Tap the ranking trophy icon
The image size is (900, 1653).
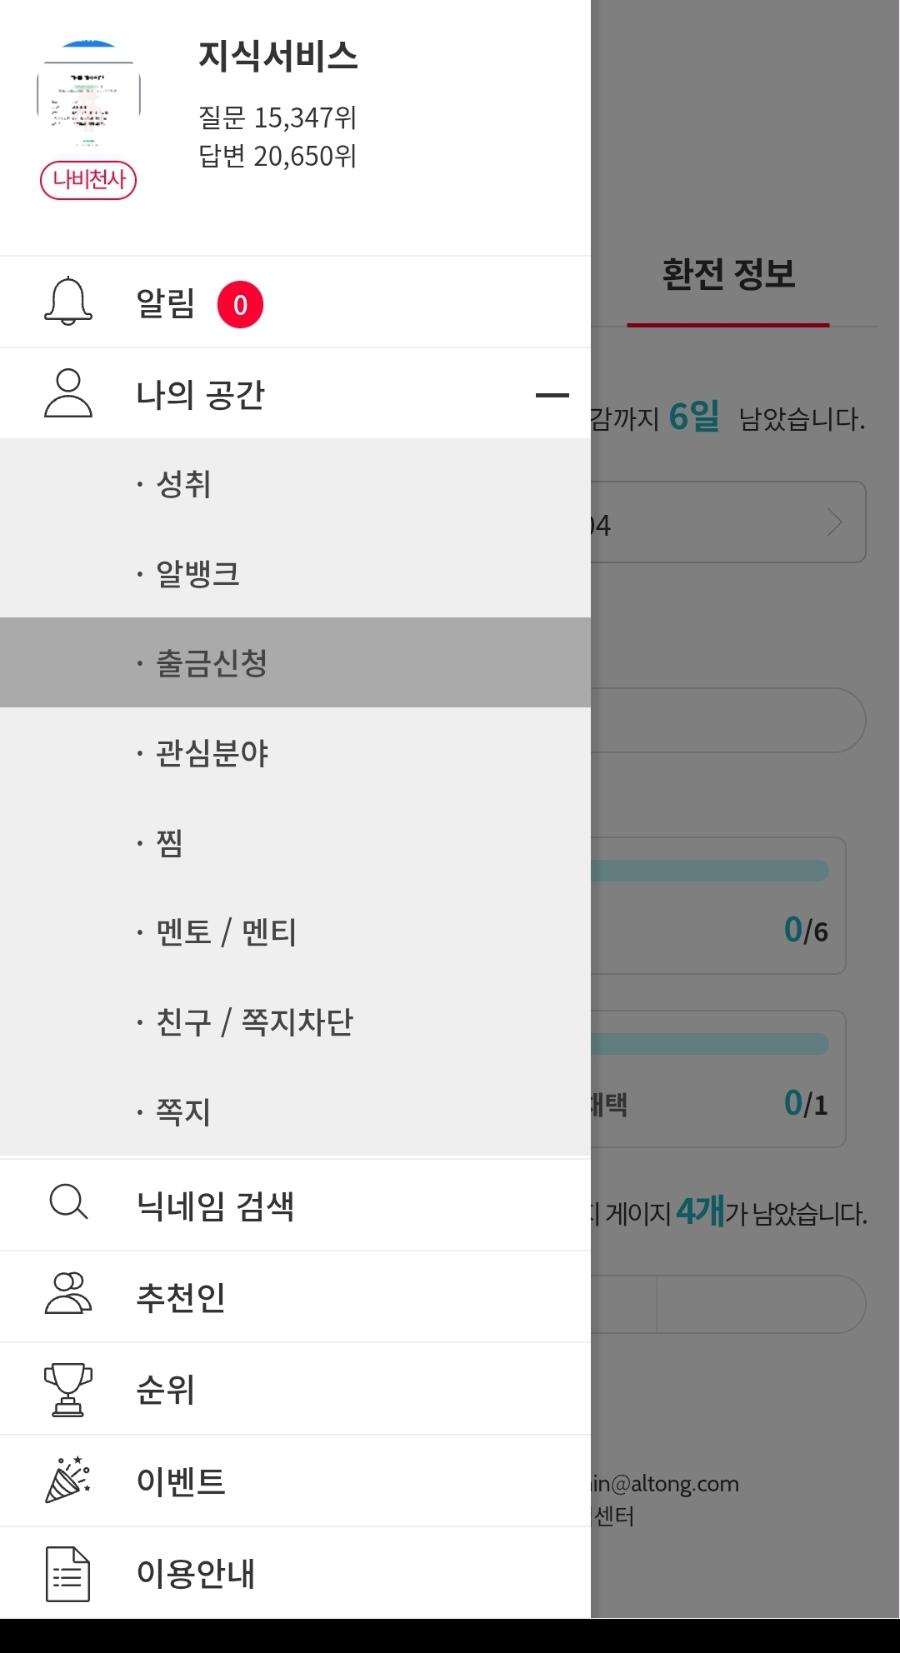(68, 1388)
